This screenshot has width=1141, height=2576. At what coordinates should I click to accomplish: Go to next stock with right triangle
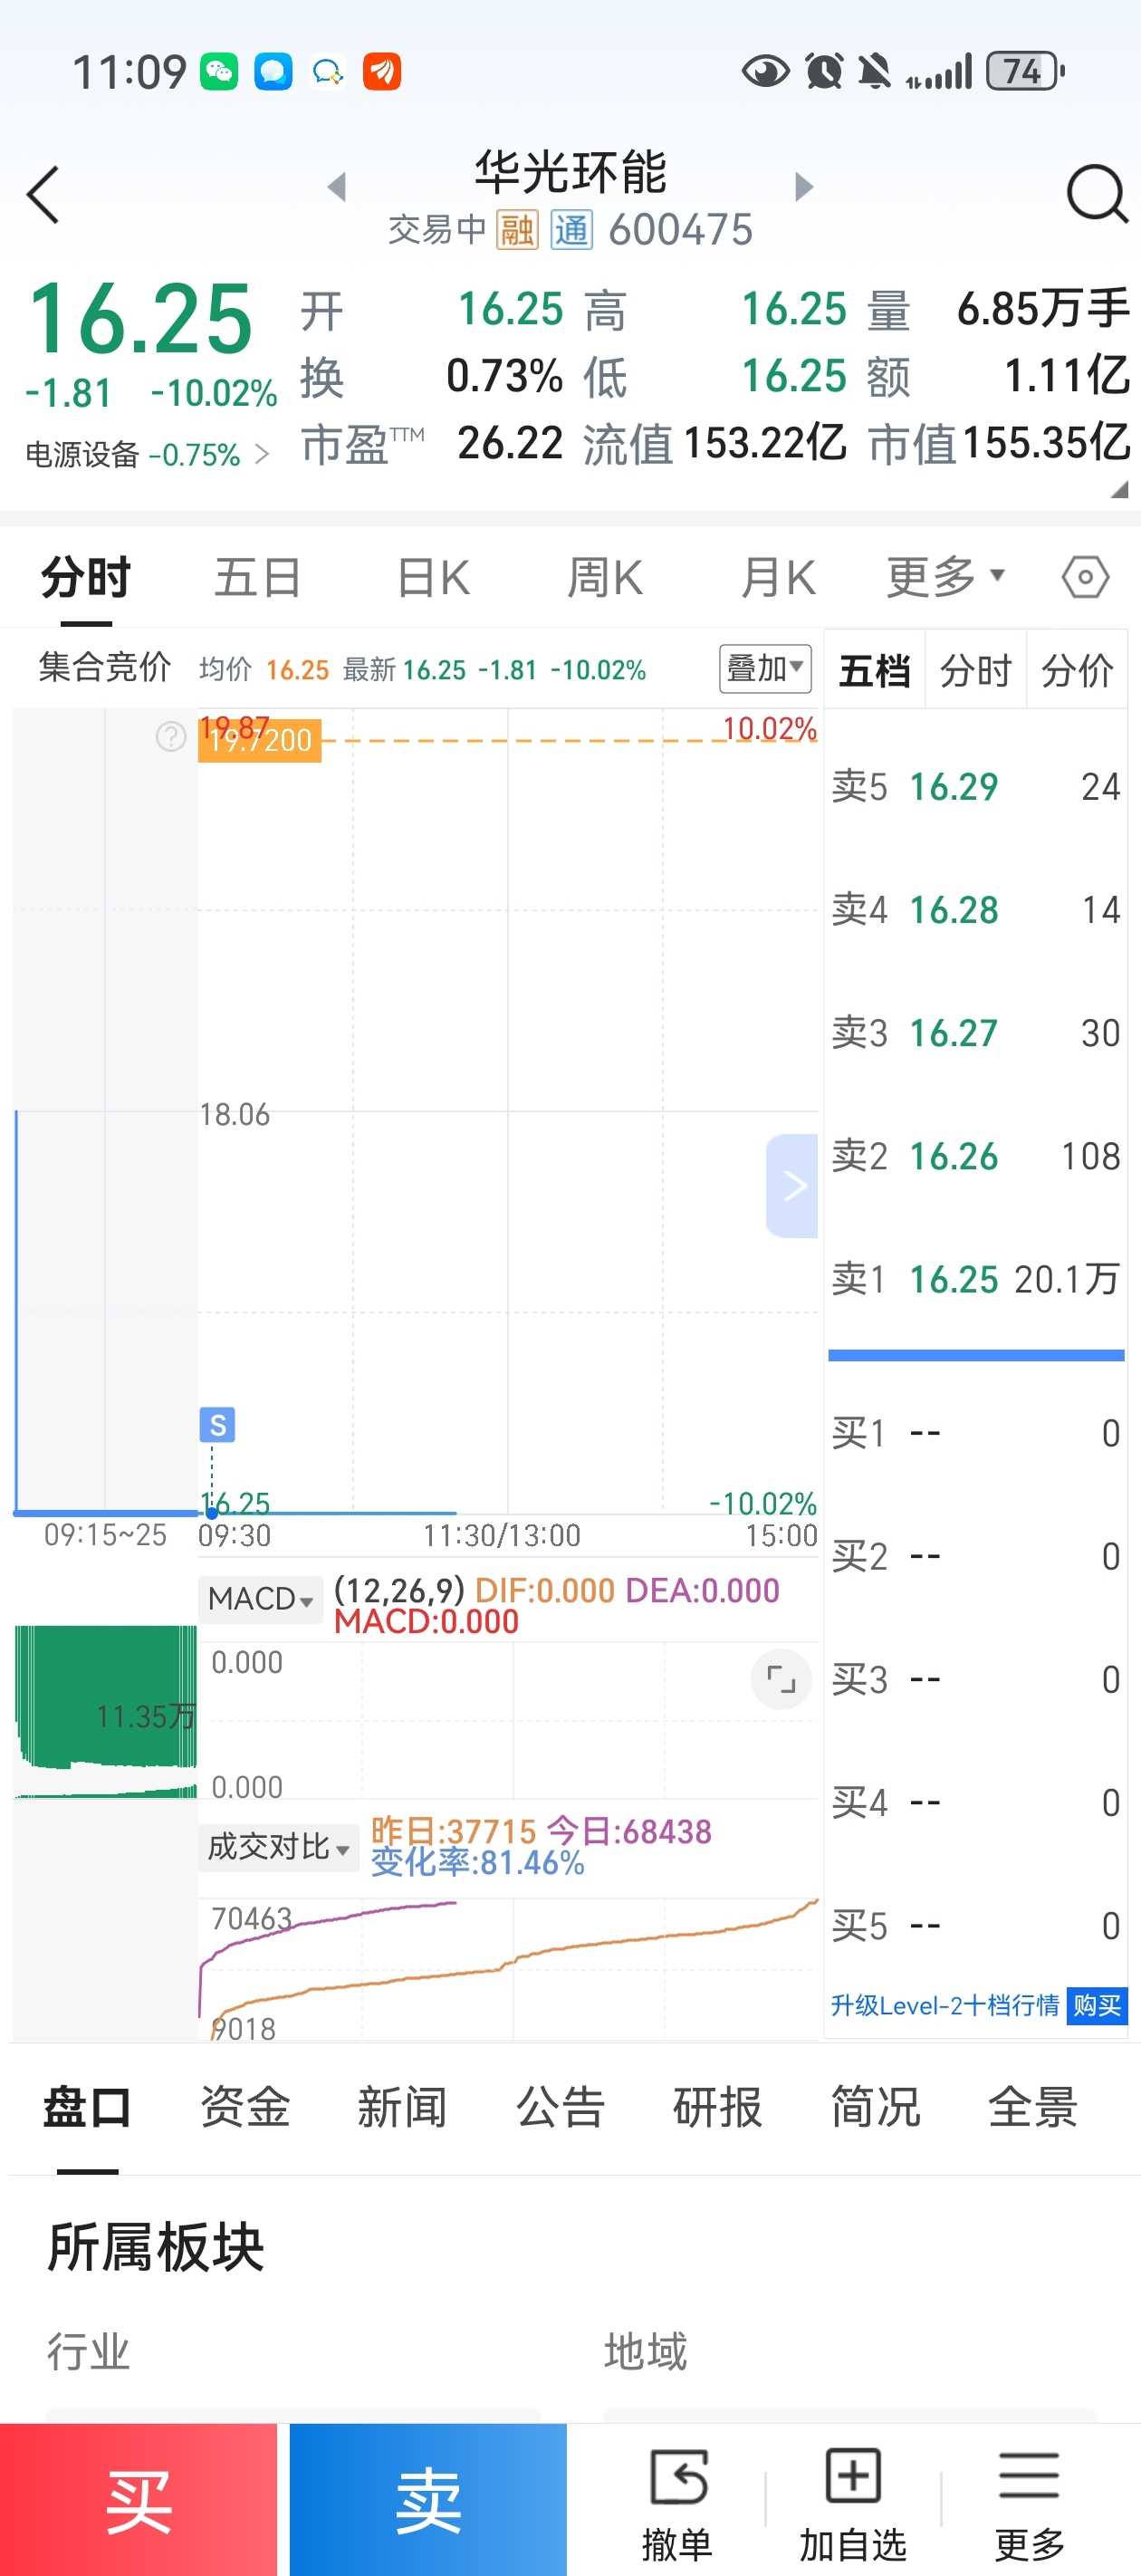[804, 186]
